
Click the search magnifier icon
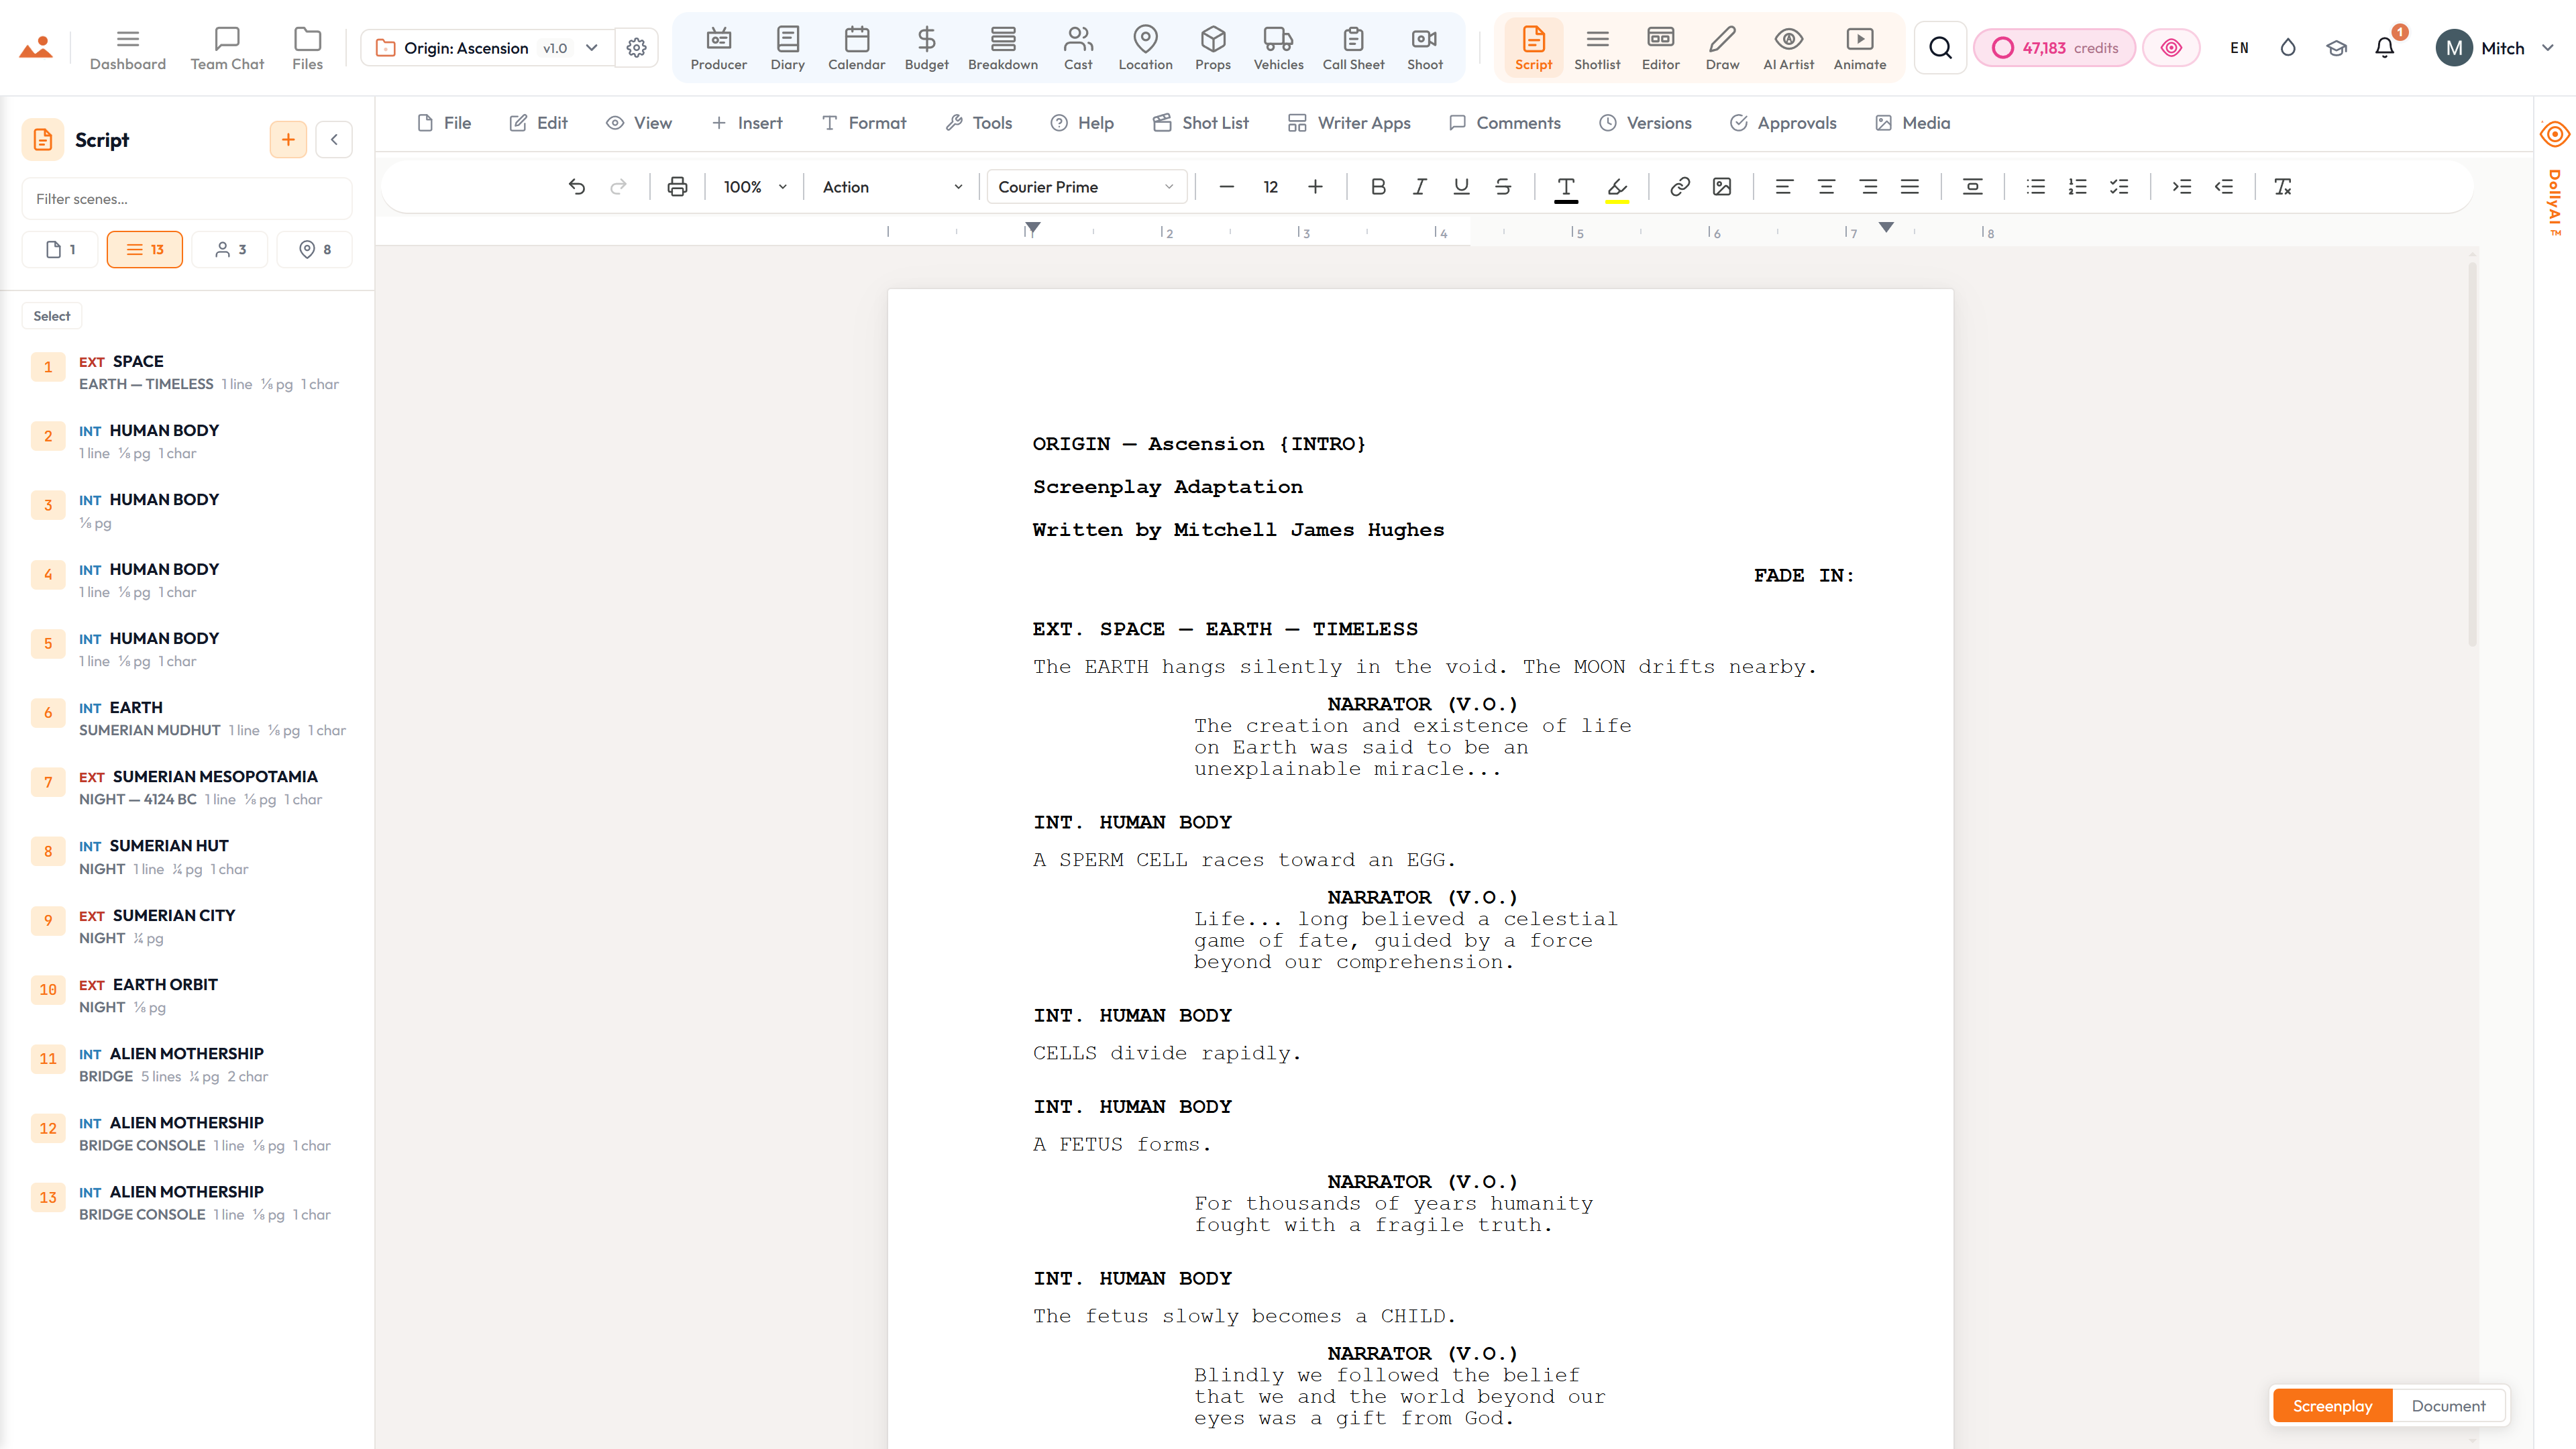pos(1940,48)
